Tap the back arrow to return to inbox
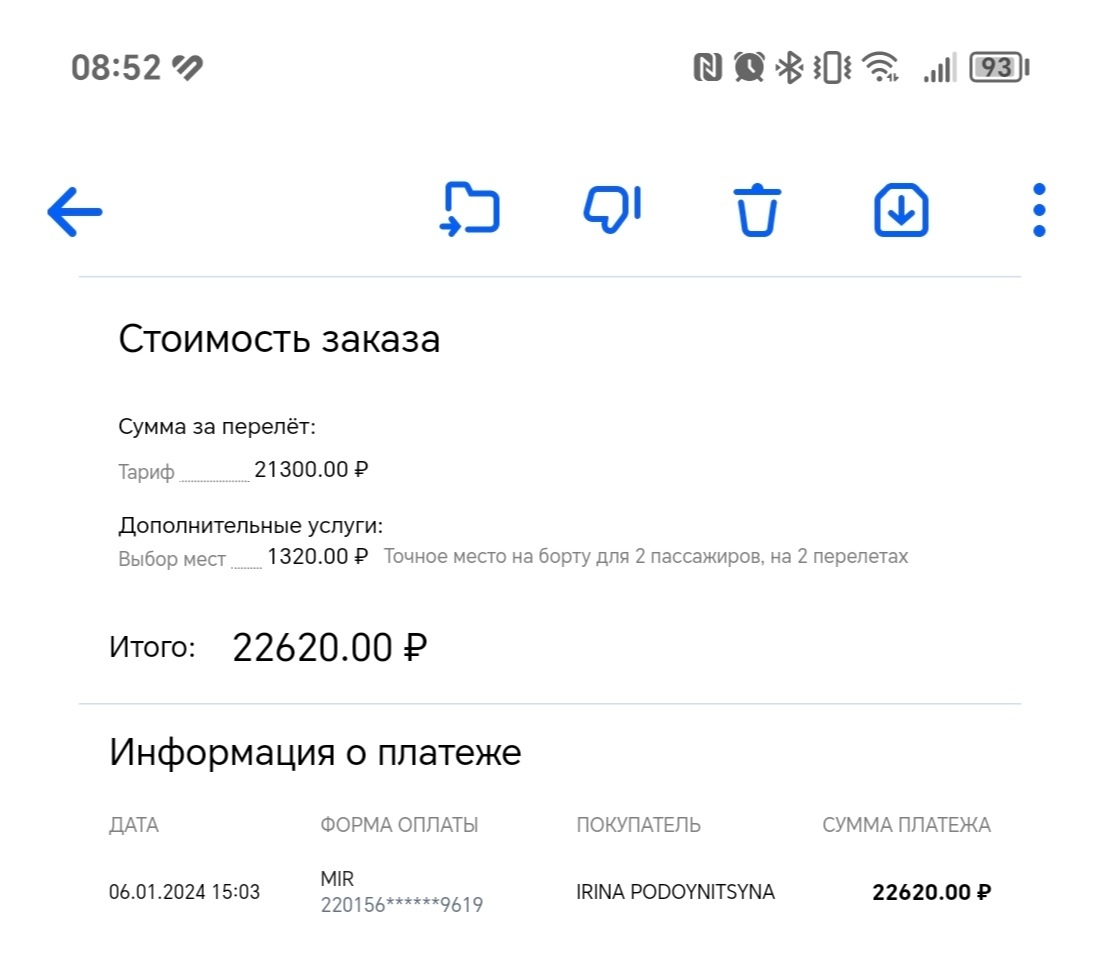Viewport: 1099px width, 953px height. point(74,211)
